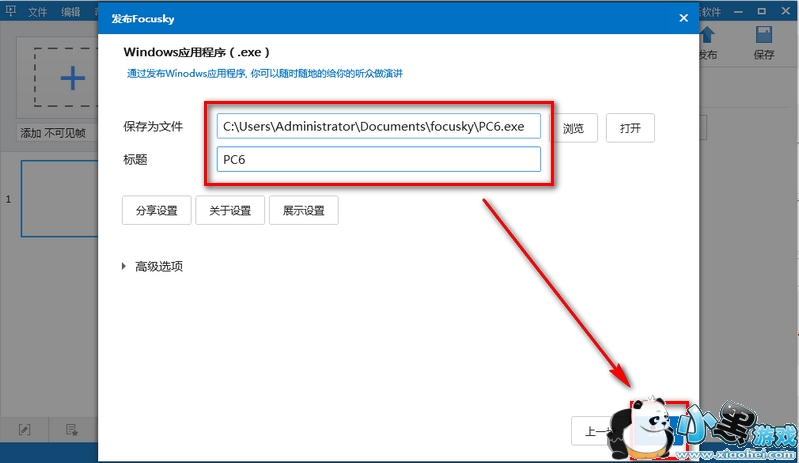Image resolution: width=799 pixels, height=463 pixels.
Task: Click the 保存为文件 path input field
Action: pyautogui.click(x=379, y=126)
